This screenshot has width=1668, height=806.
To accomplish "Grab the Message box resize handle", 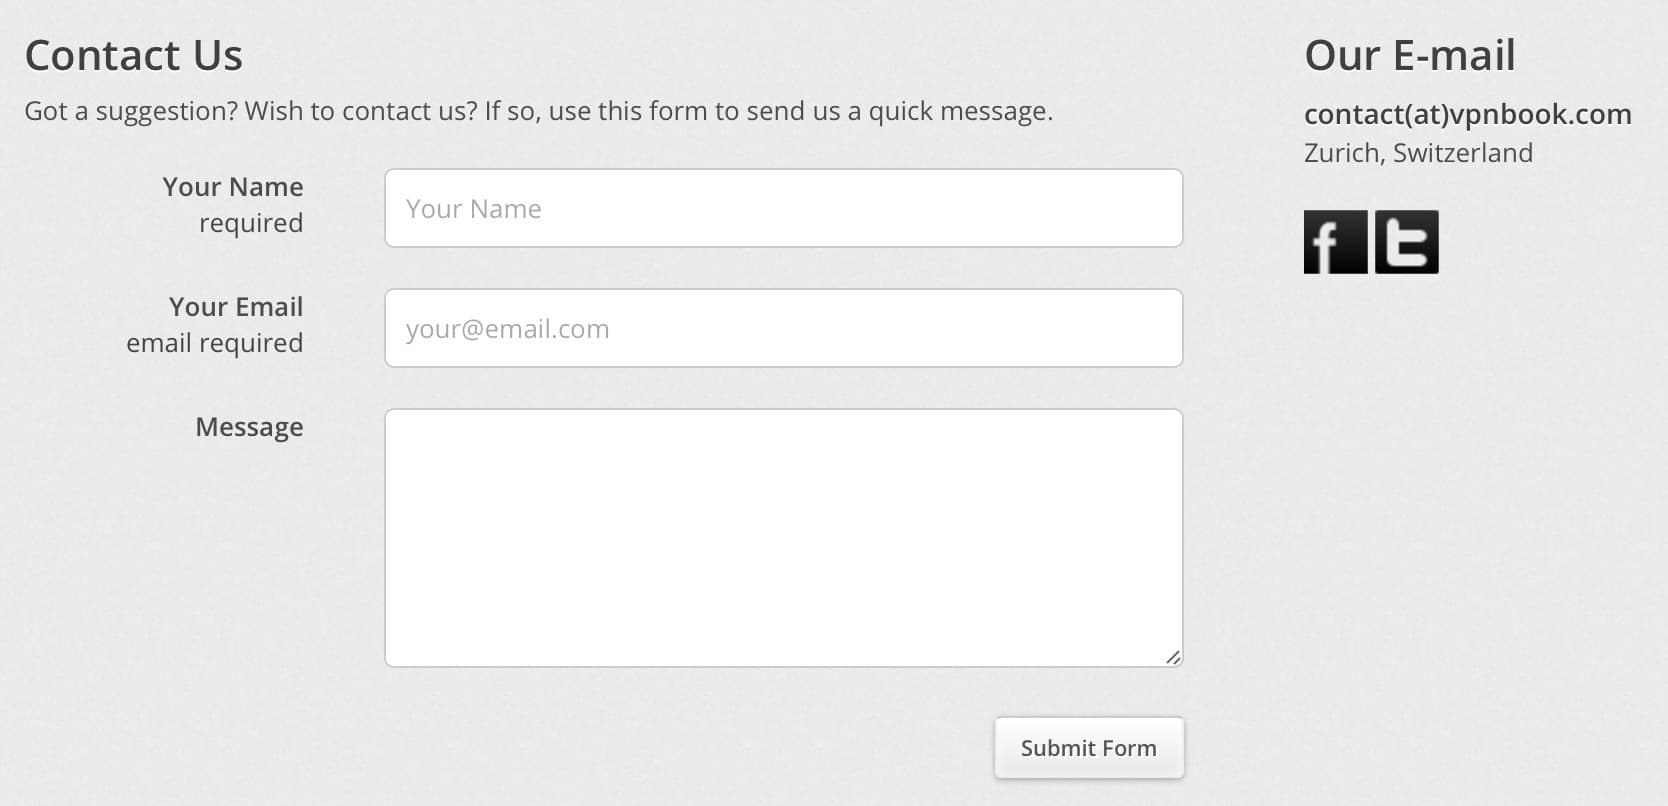I will [x=1173, y=657].
